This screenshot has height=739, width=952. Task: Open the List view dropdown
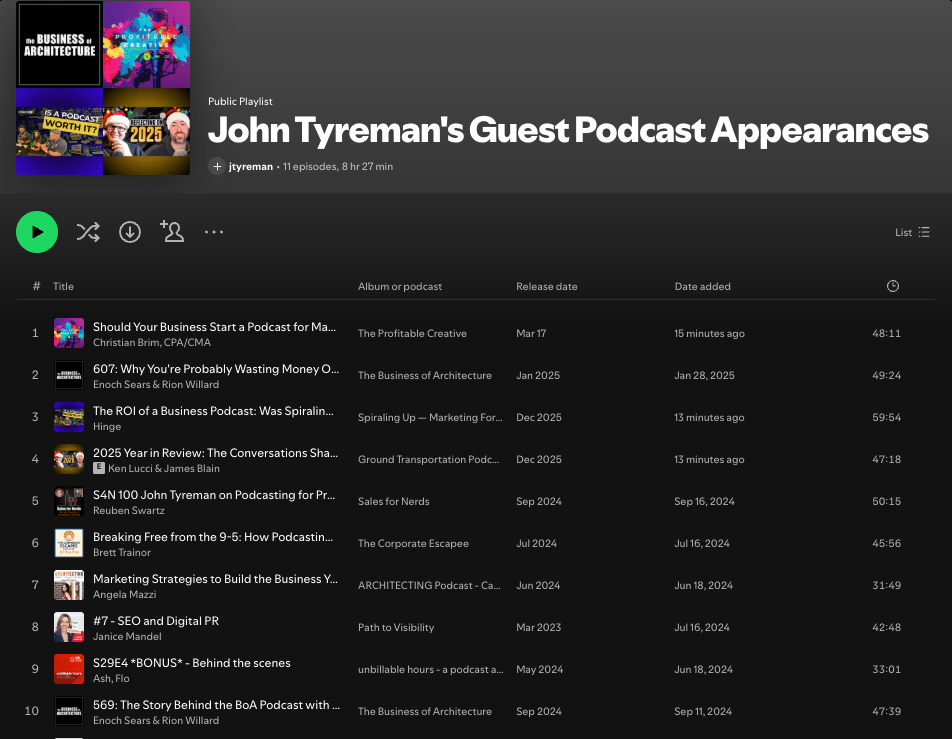[912, 232]
